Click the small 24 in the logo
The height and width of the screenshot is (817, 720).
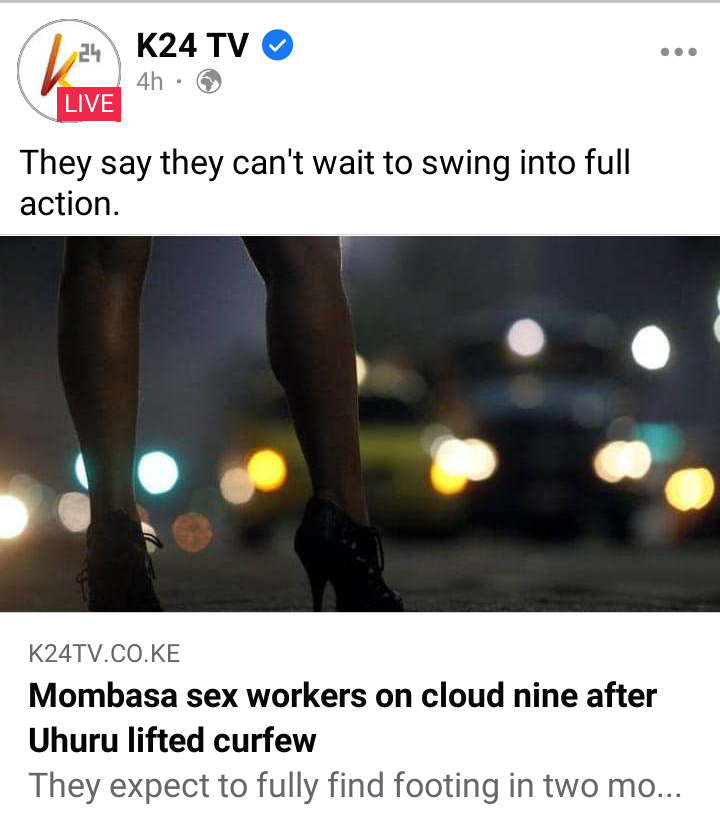click(x=90, y=53)
